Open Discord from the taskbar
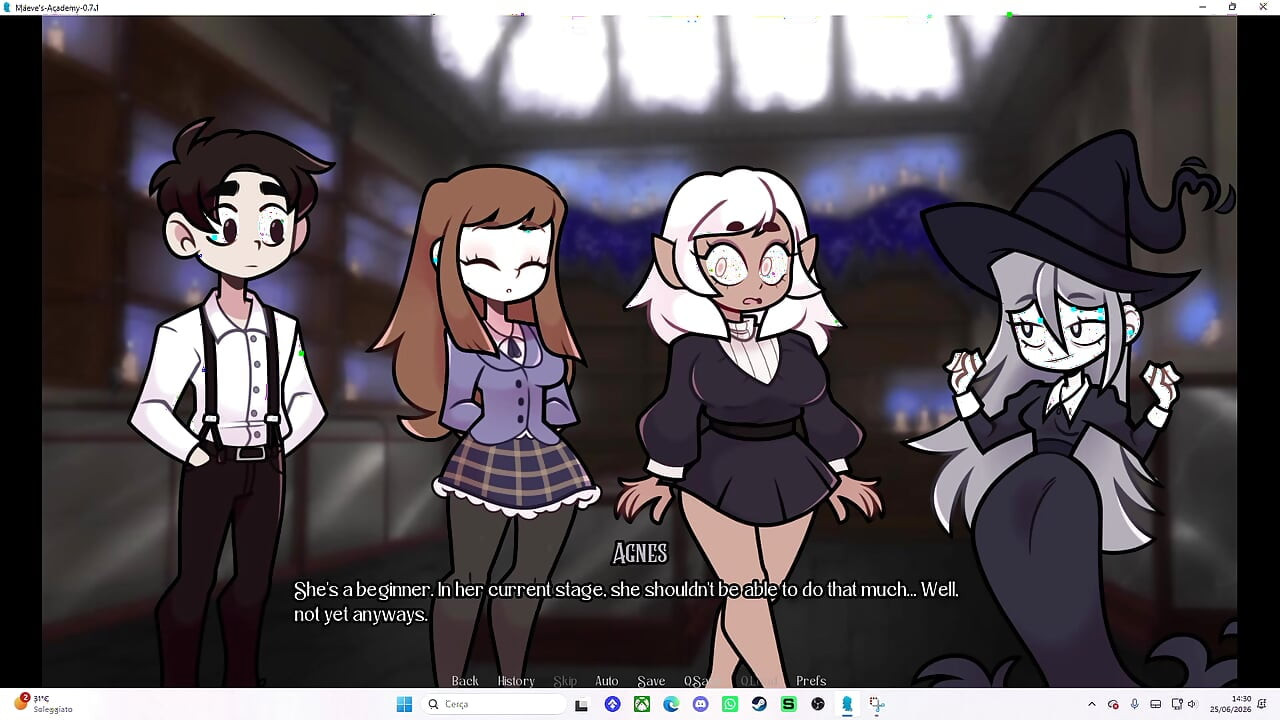The height and width of the screenshot is (720, 1280). click(x=700, y=704)
